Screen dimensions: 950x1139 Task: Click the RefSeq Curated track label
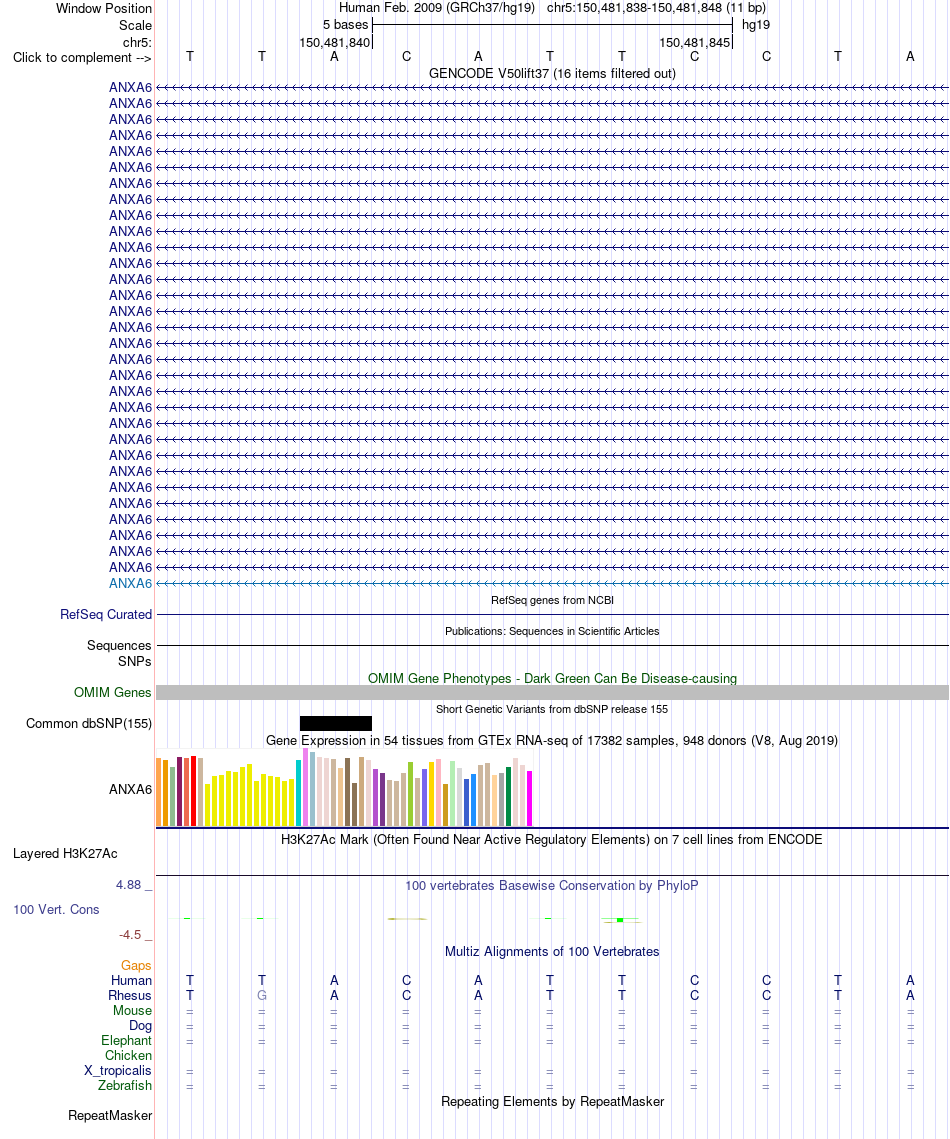pyautogui.click(x=106, y=615)
